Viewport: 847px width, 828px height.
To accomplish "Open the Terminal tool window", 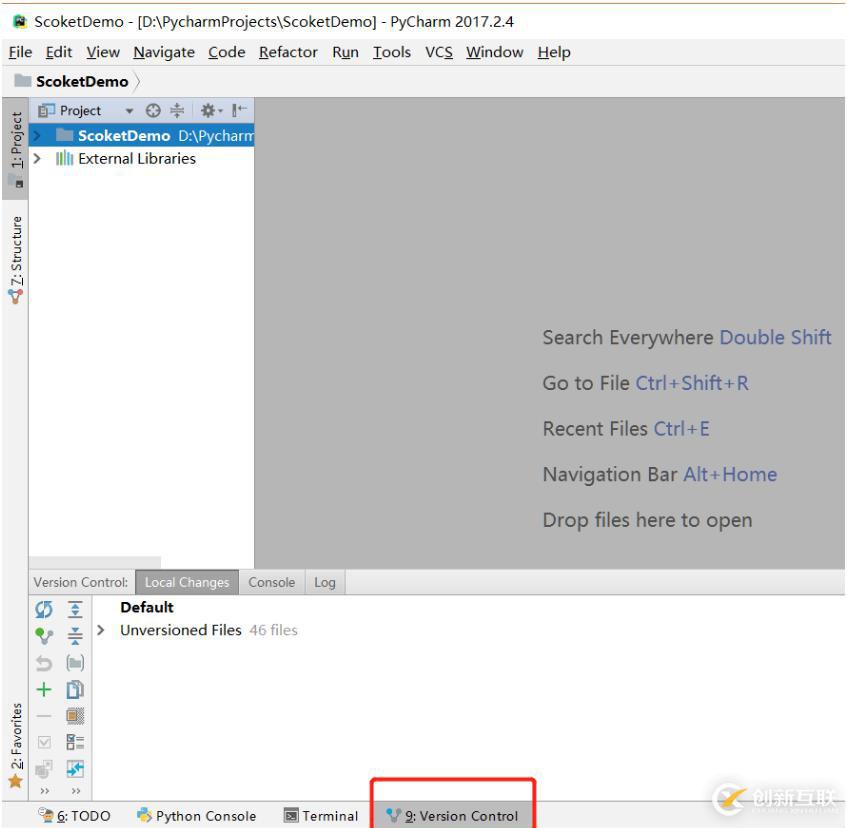I will pos(321,816).
